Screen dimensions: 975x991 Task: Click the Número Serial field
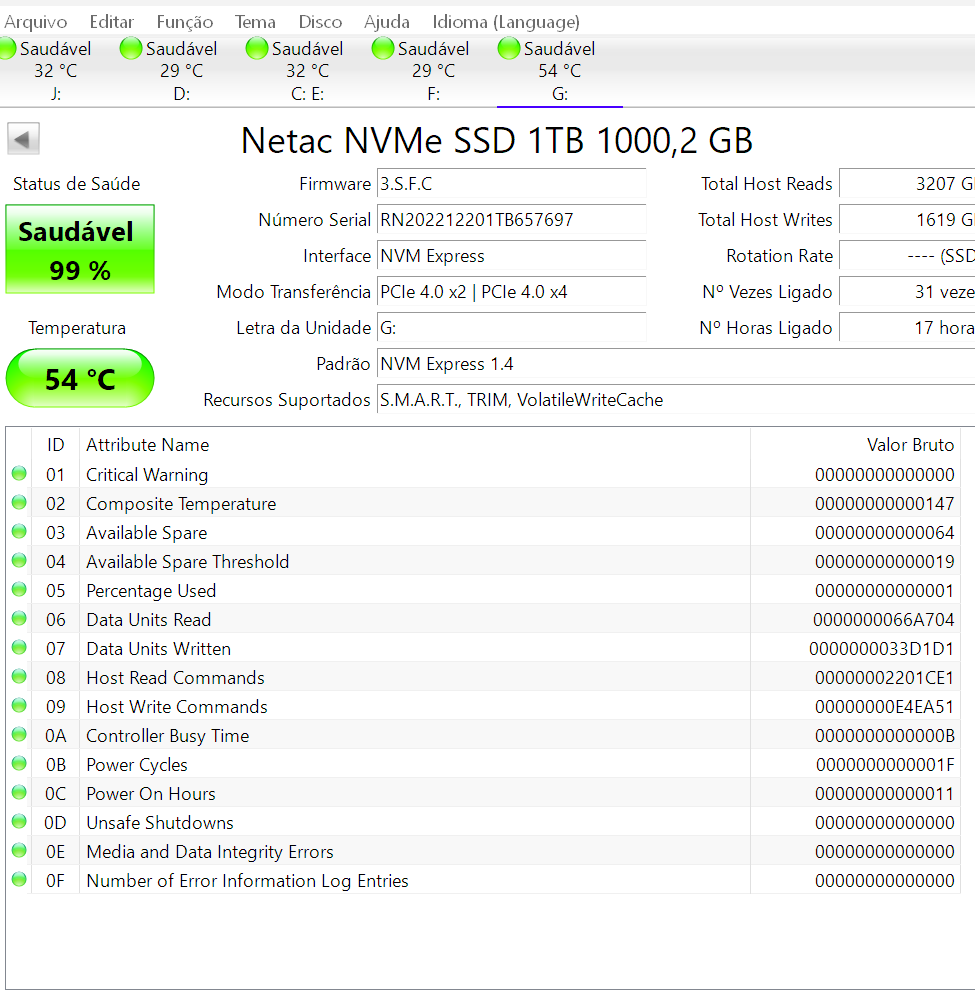tap(511, 220)
